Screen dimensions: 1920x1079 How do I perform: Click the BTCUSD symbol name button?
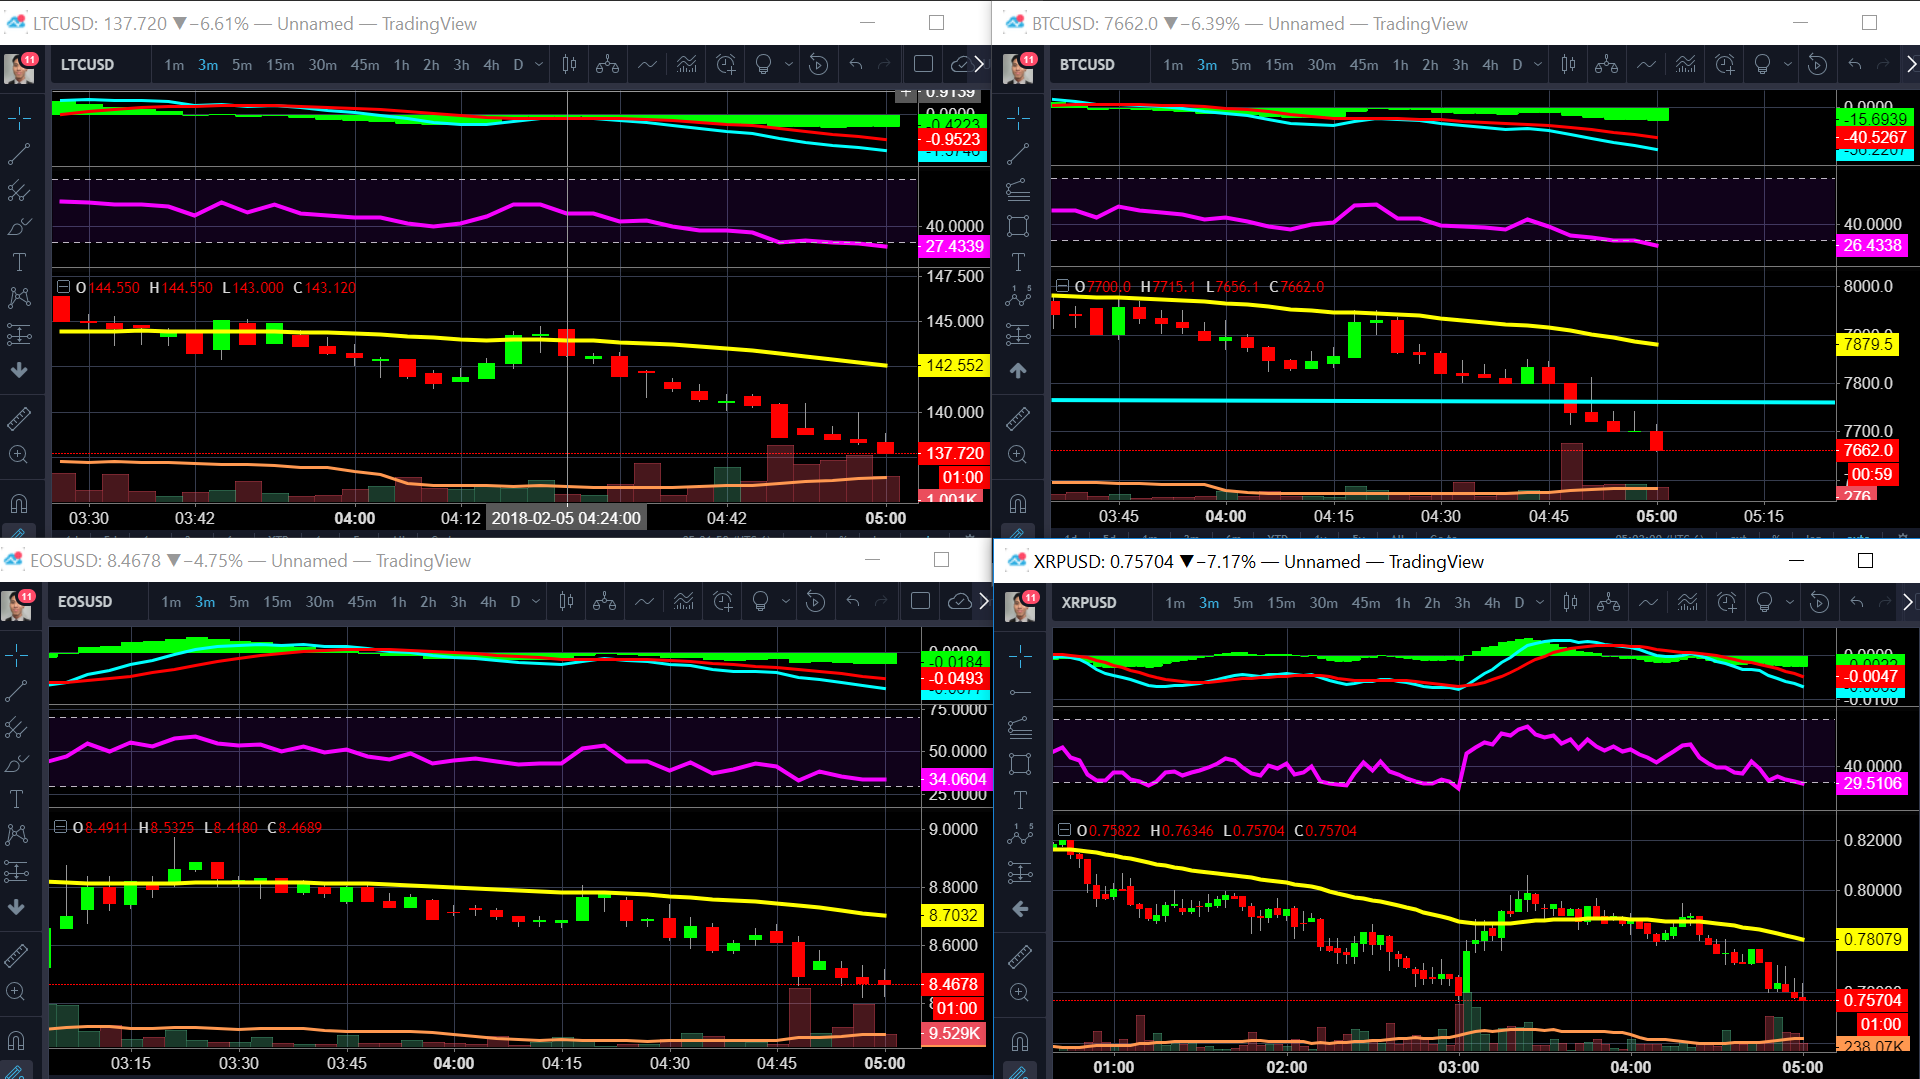pos(1087,65)
